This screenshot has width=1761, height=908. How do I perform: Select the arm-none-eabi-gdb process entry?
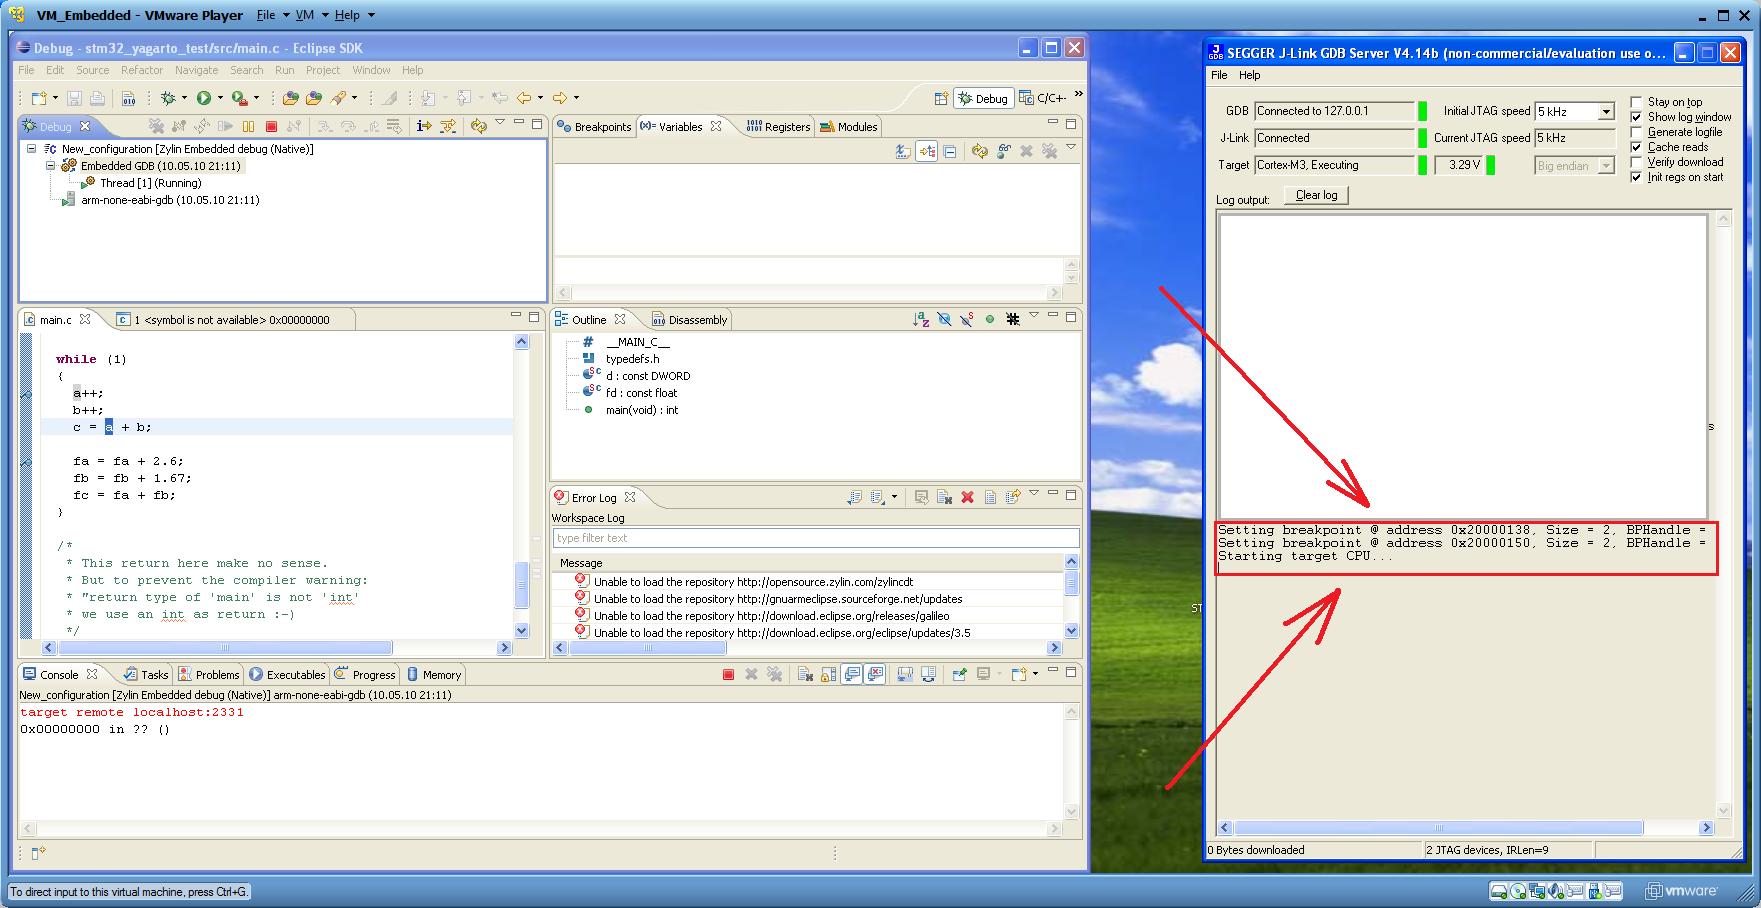pyautogui.click(x=170, y=200)
